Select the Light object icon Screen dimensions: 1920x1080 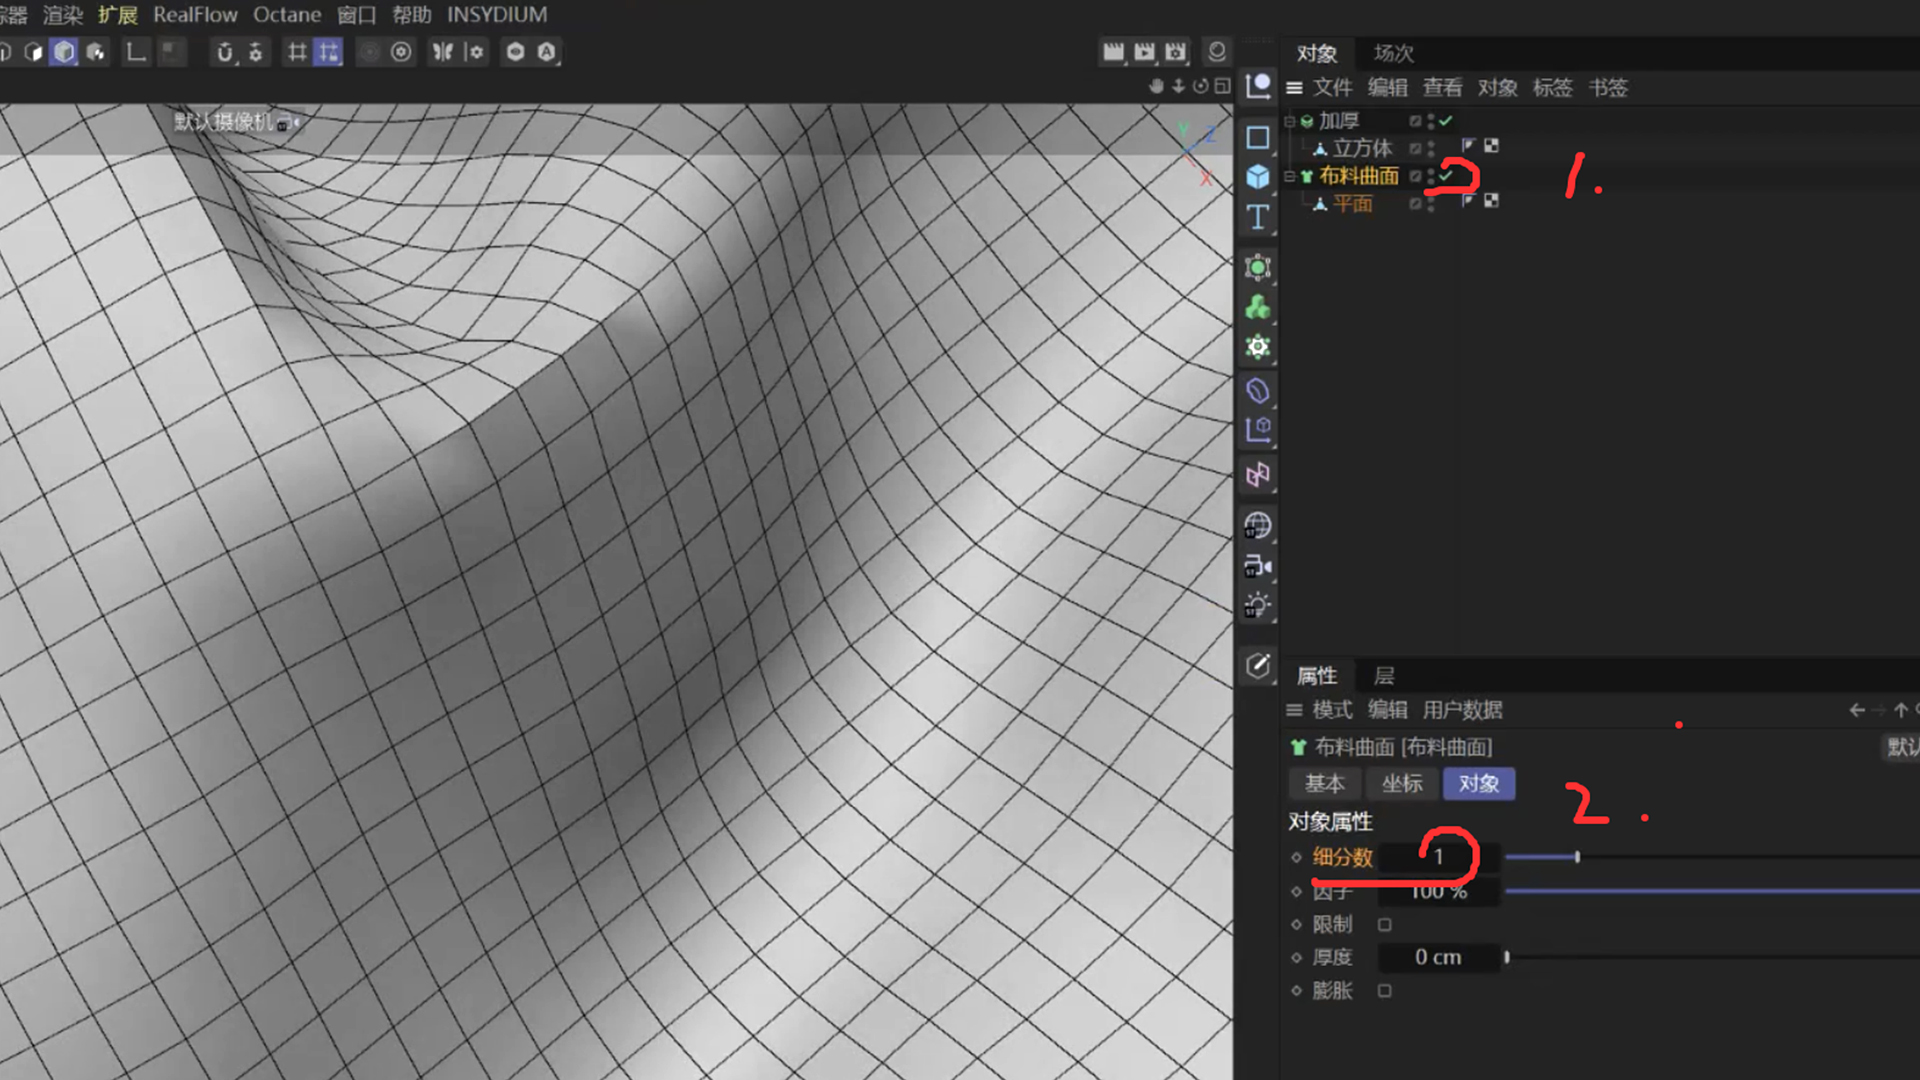1258,606
